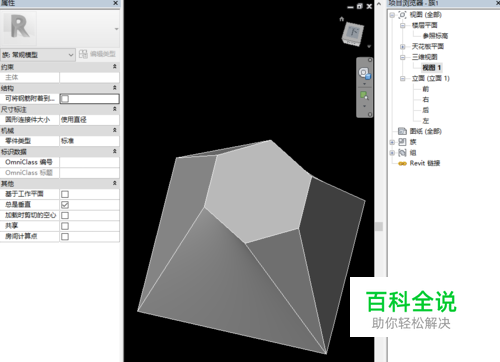This screenshot has width=500, height=362.
Task: Collapse the 约束 properties section
Action: point(115,67)
